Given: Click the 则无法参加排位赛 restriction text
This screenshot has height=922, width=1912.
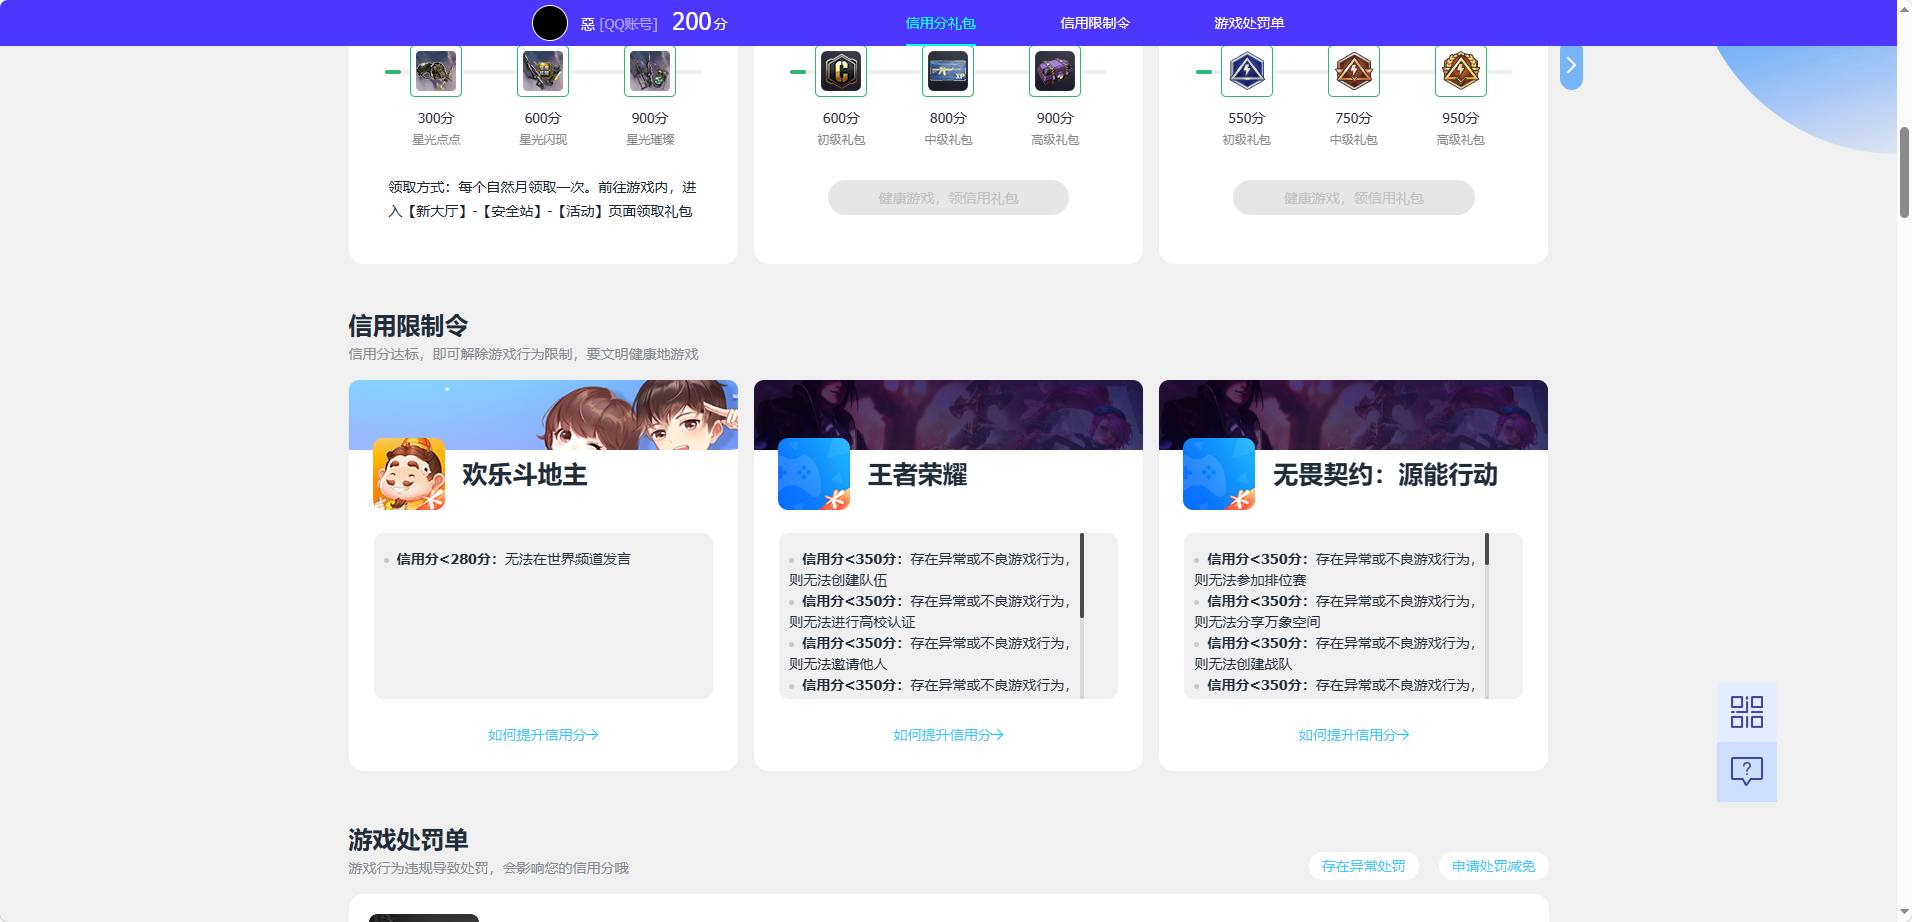Looking at the screenshot, I should [1250, 580].
